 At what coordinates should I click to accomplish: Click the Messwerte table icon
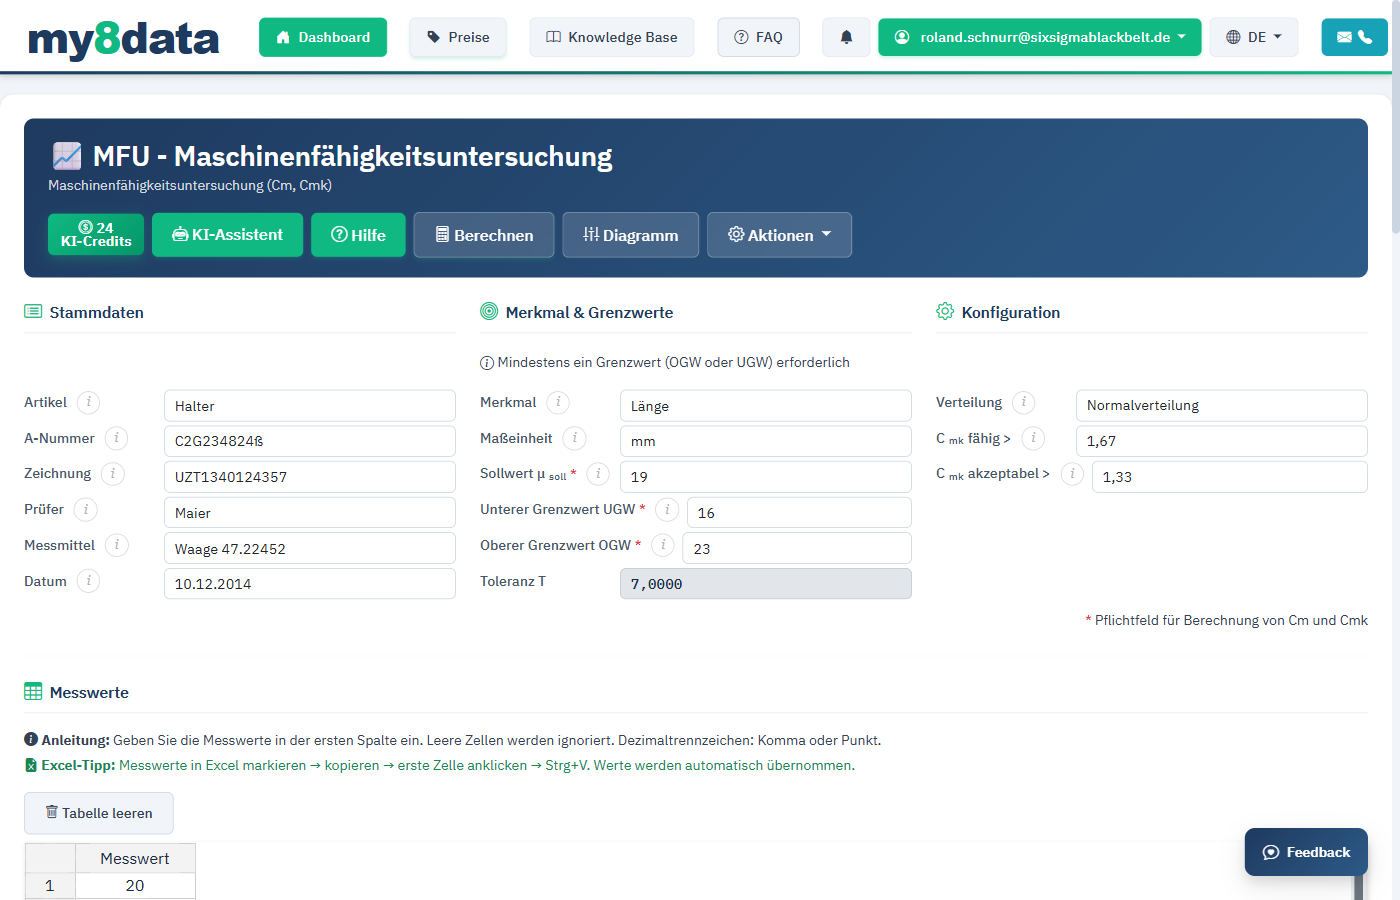pos(33,692)
